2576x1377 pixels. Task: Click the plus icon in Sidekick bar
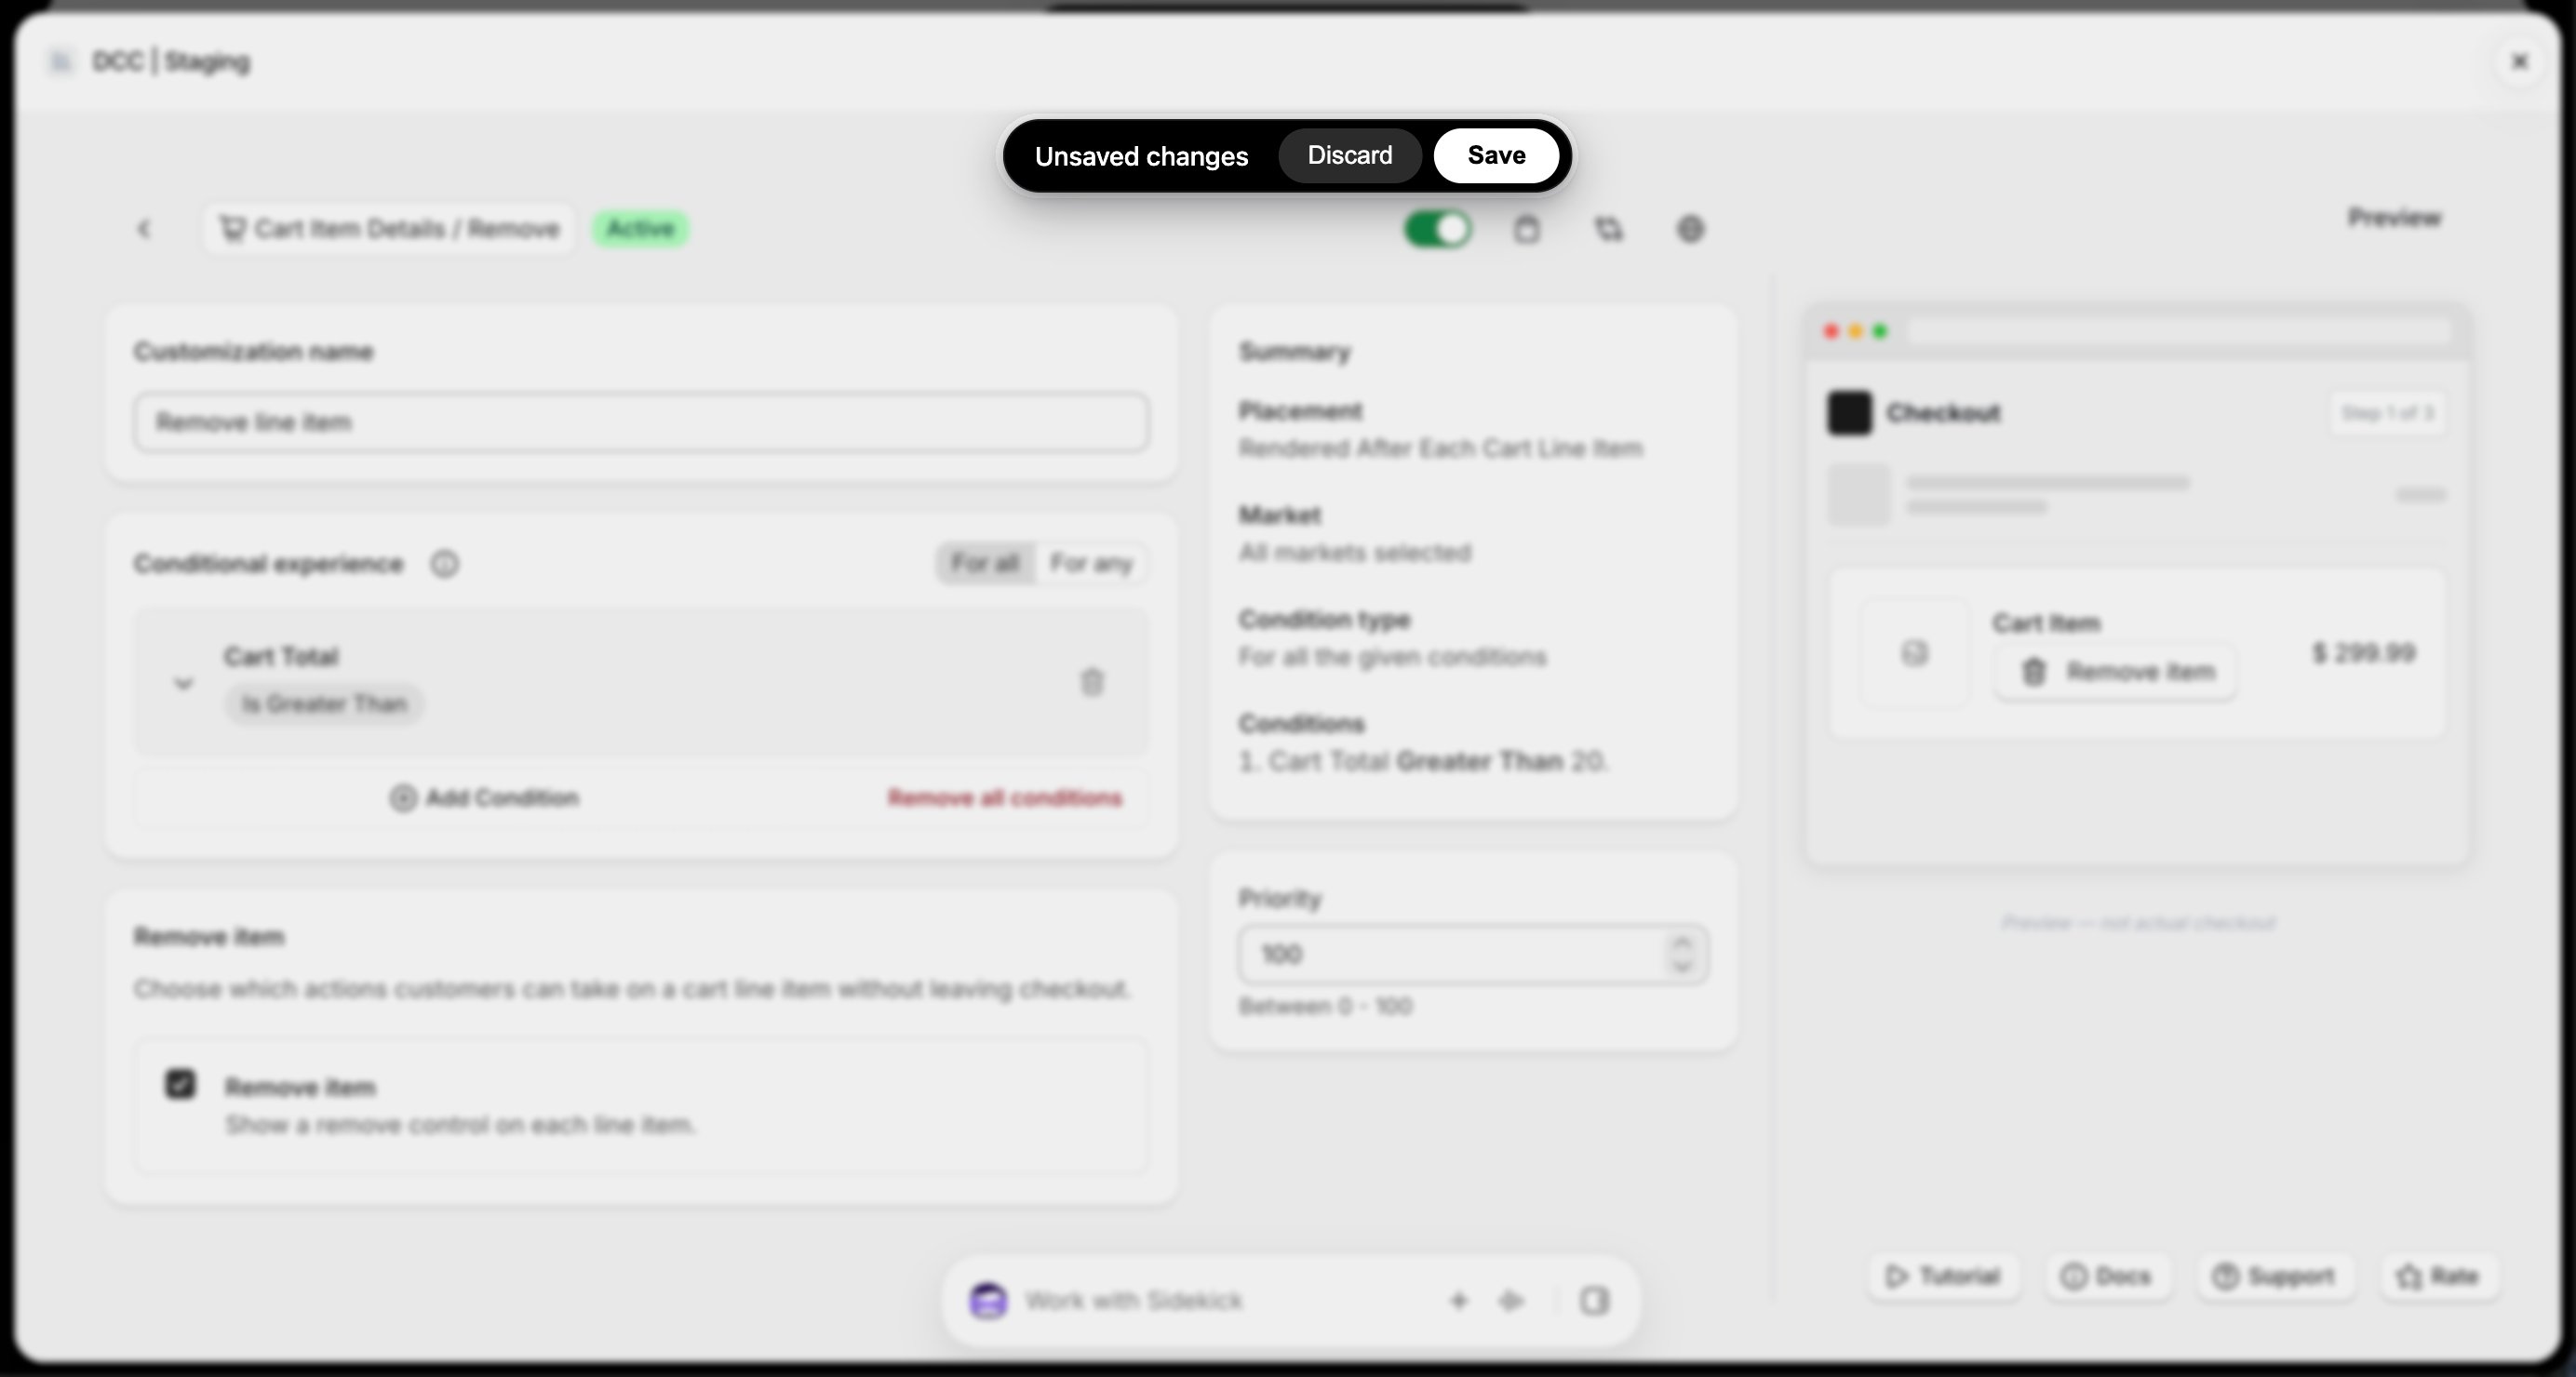(1458, 1301)
